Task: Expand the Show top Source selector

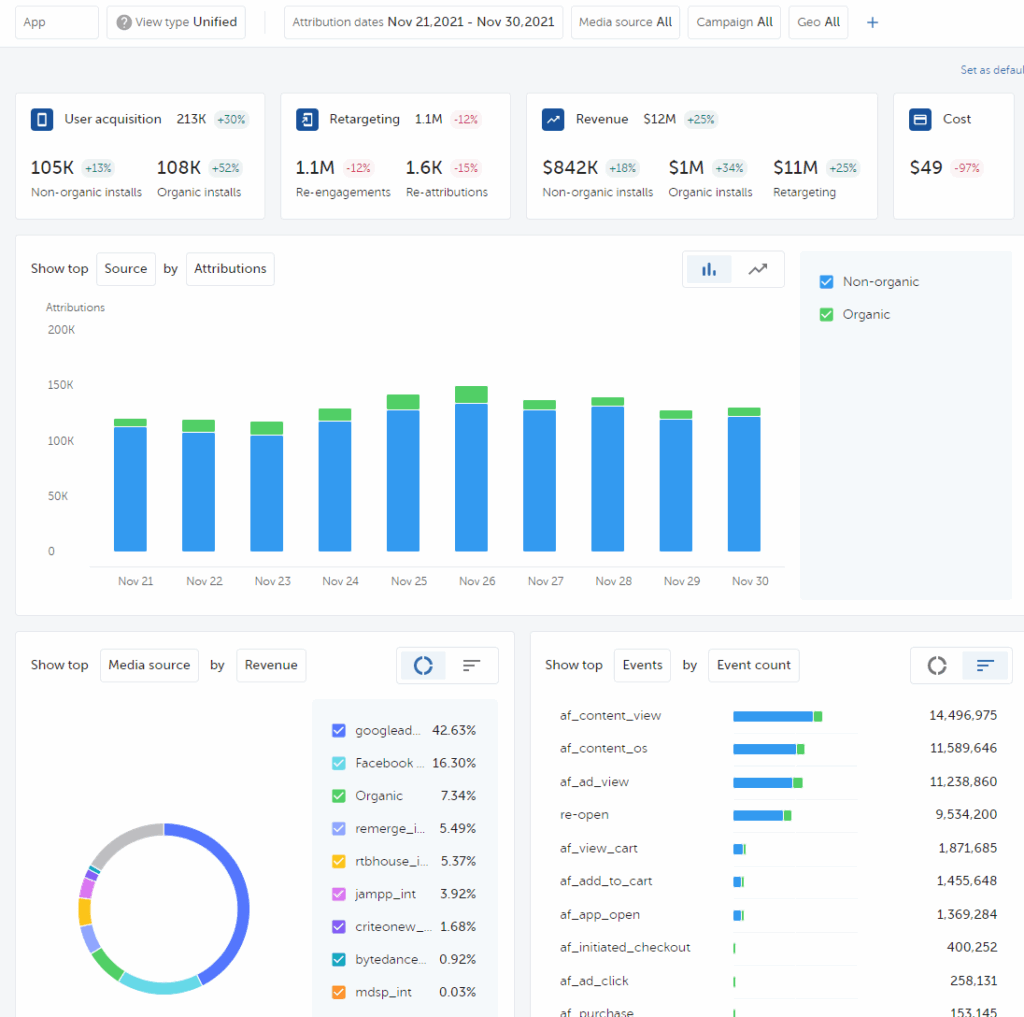Action: pos(125,269)
